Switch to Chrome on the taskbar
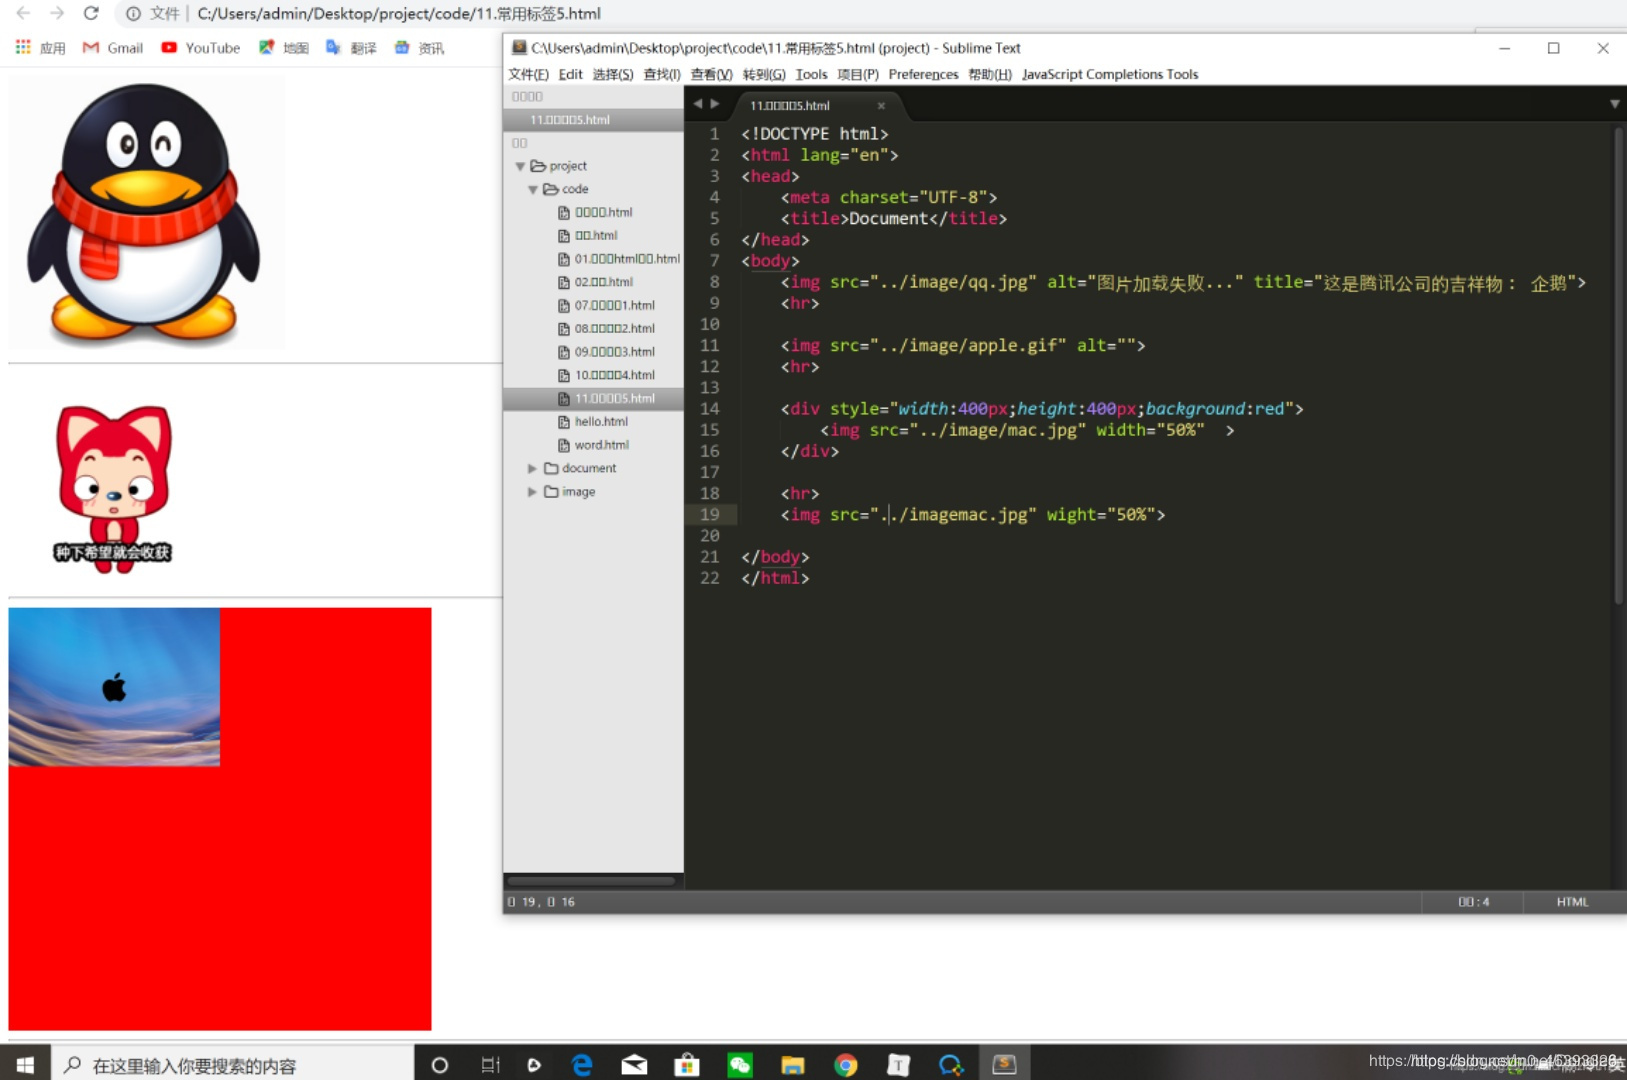 click(x=846, y=1065)
